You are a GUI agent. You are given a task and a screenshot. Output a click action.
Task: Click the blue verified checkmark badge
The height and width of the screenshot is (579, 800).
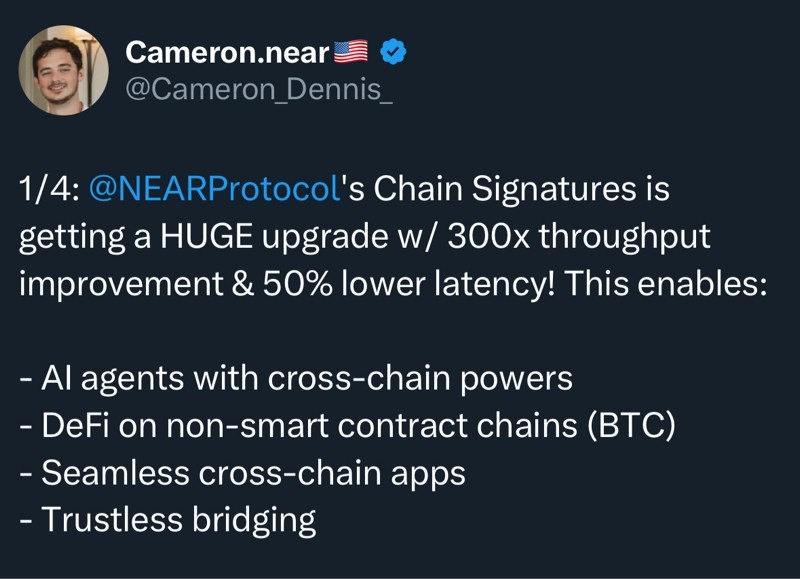[x=395, y=52]
